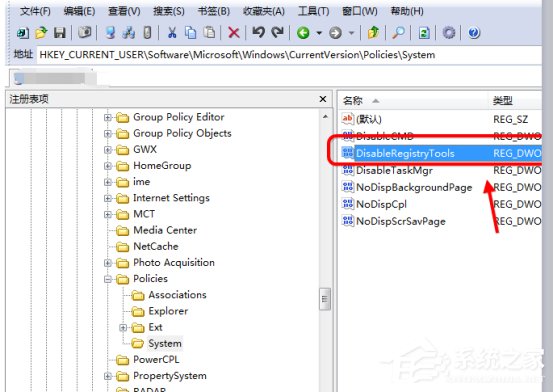Select the PowerCPL key
This screenshot has height=392, width=554.
[x=156, y=360]
